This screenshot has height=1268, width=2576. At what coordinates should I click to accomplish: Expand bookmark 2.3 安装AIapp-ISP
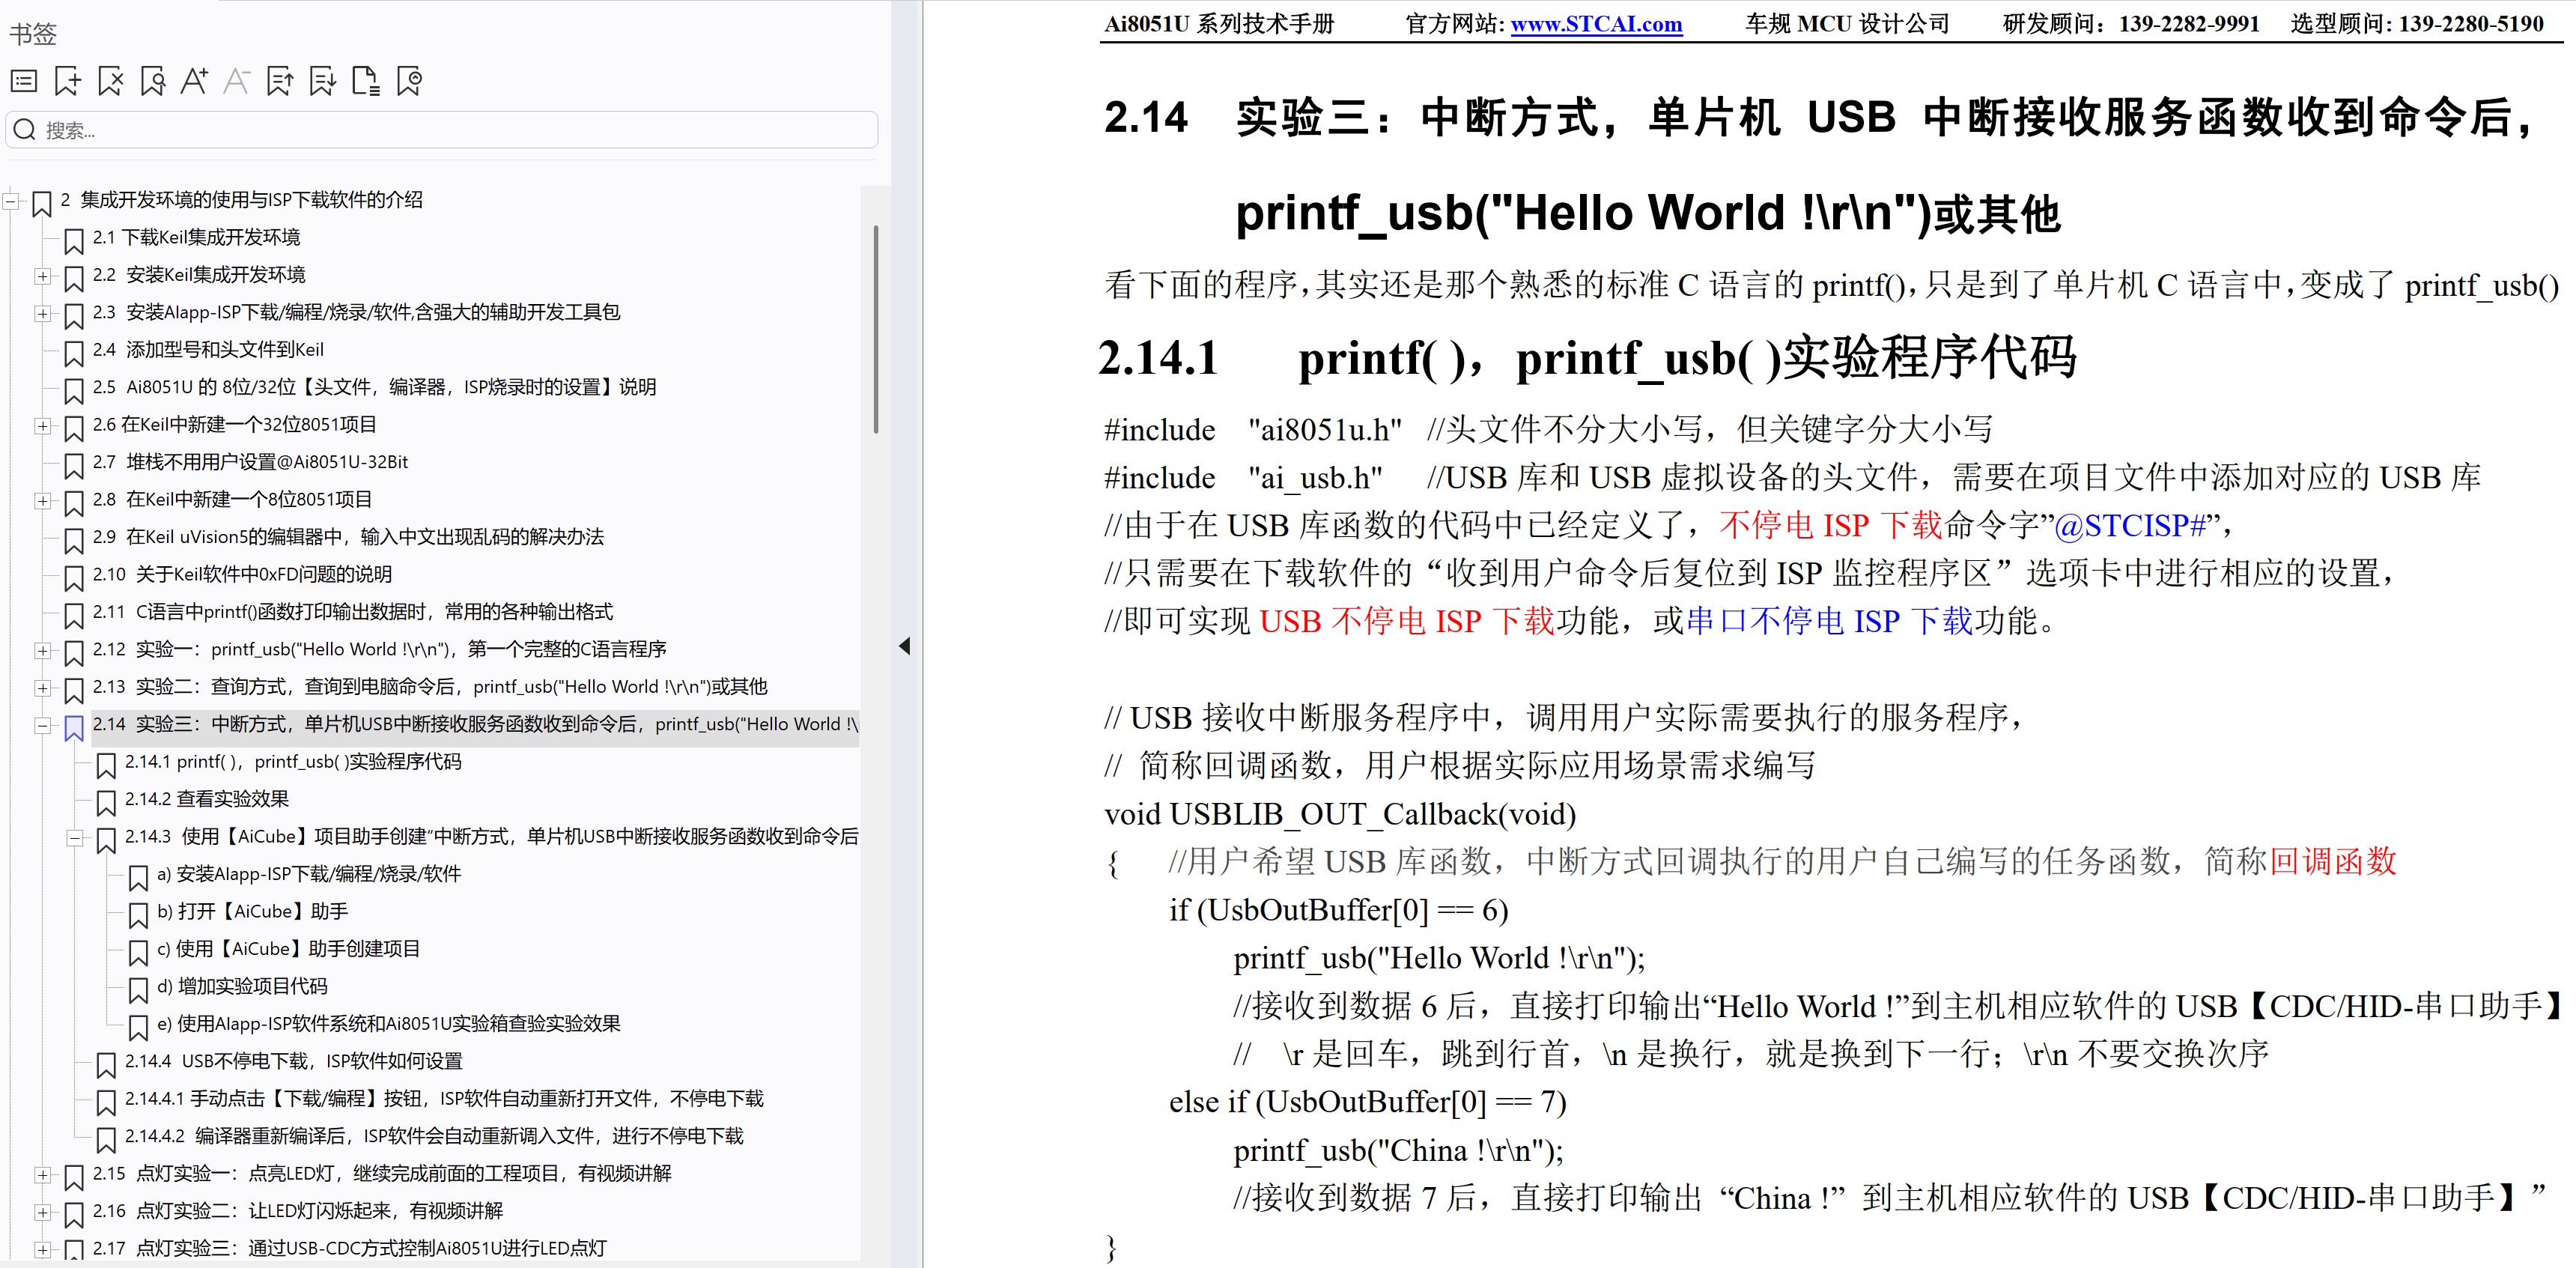point(42,313)
